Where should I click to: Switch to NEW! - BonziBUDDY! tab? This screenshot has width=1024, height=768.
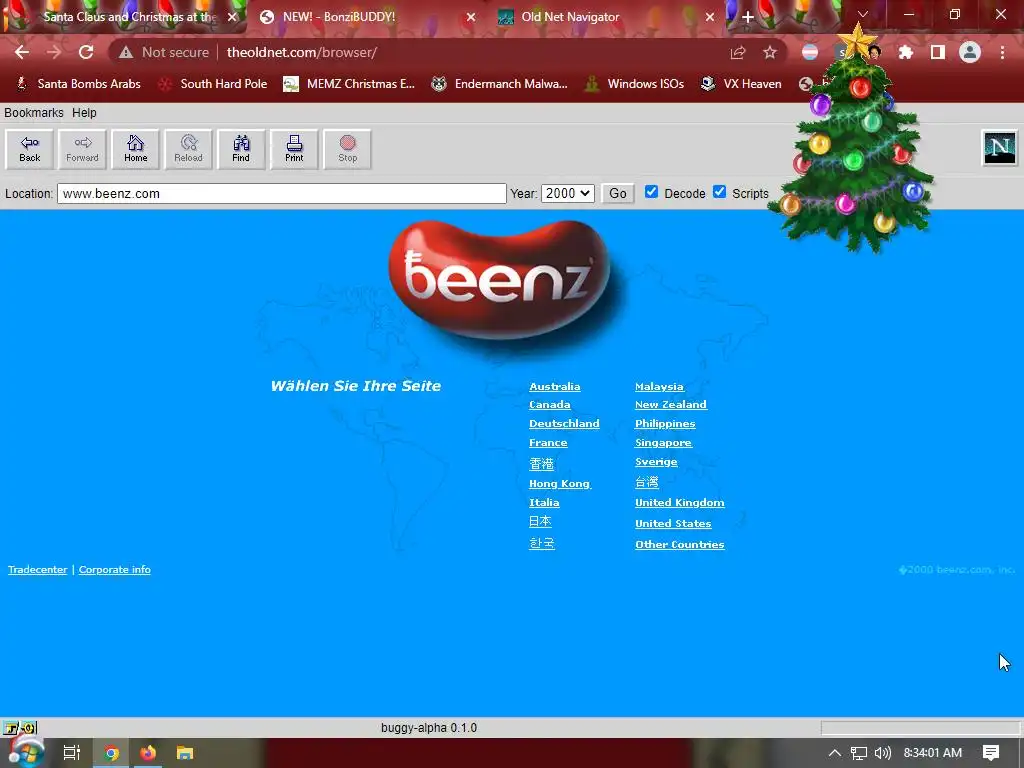point(366,17)
